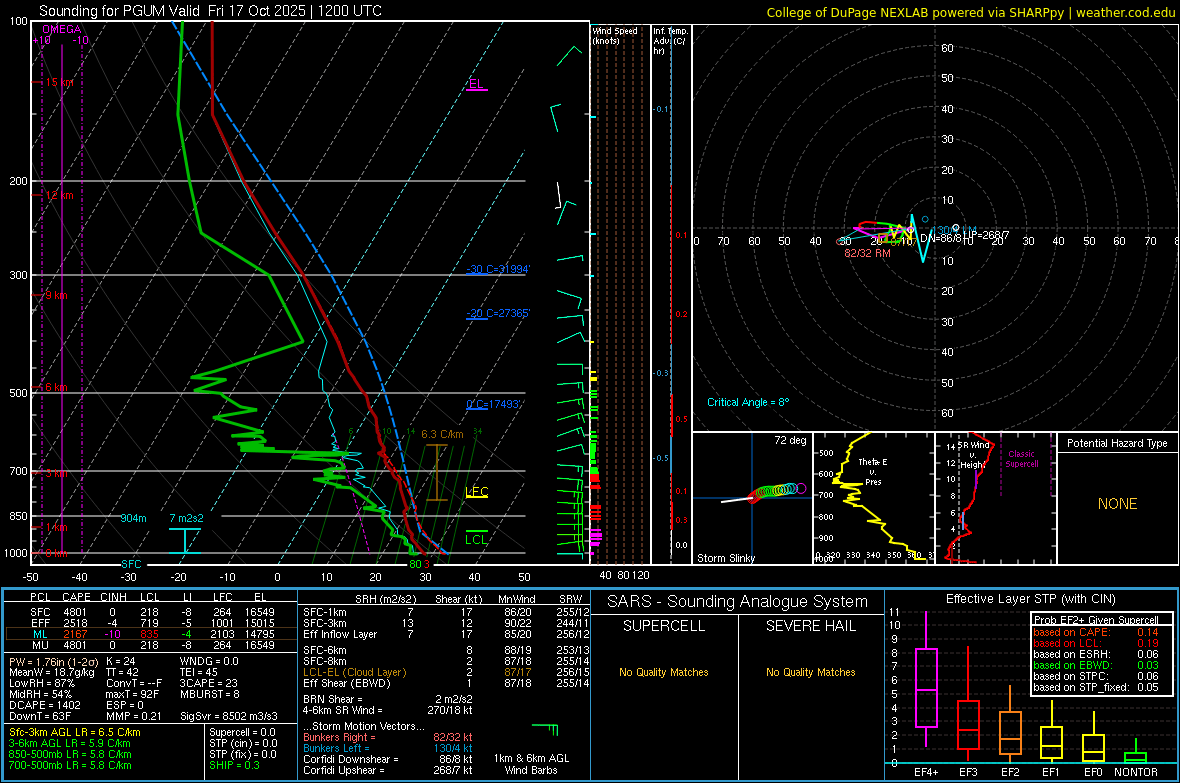Click the 'Potential Hazard Type' header
Viewport: 1180px width, 783px height.
1117,443
